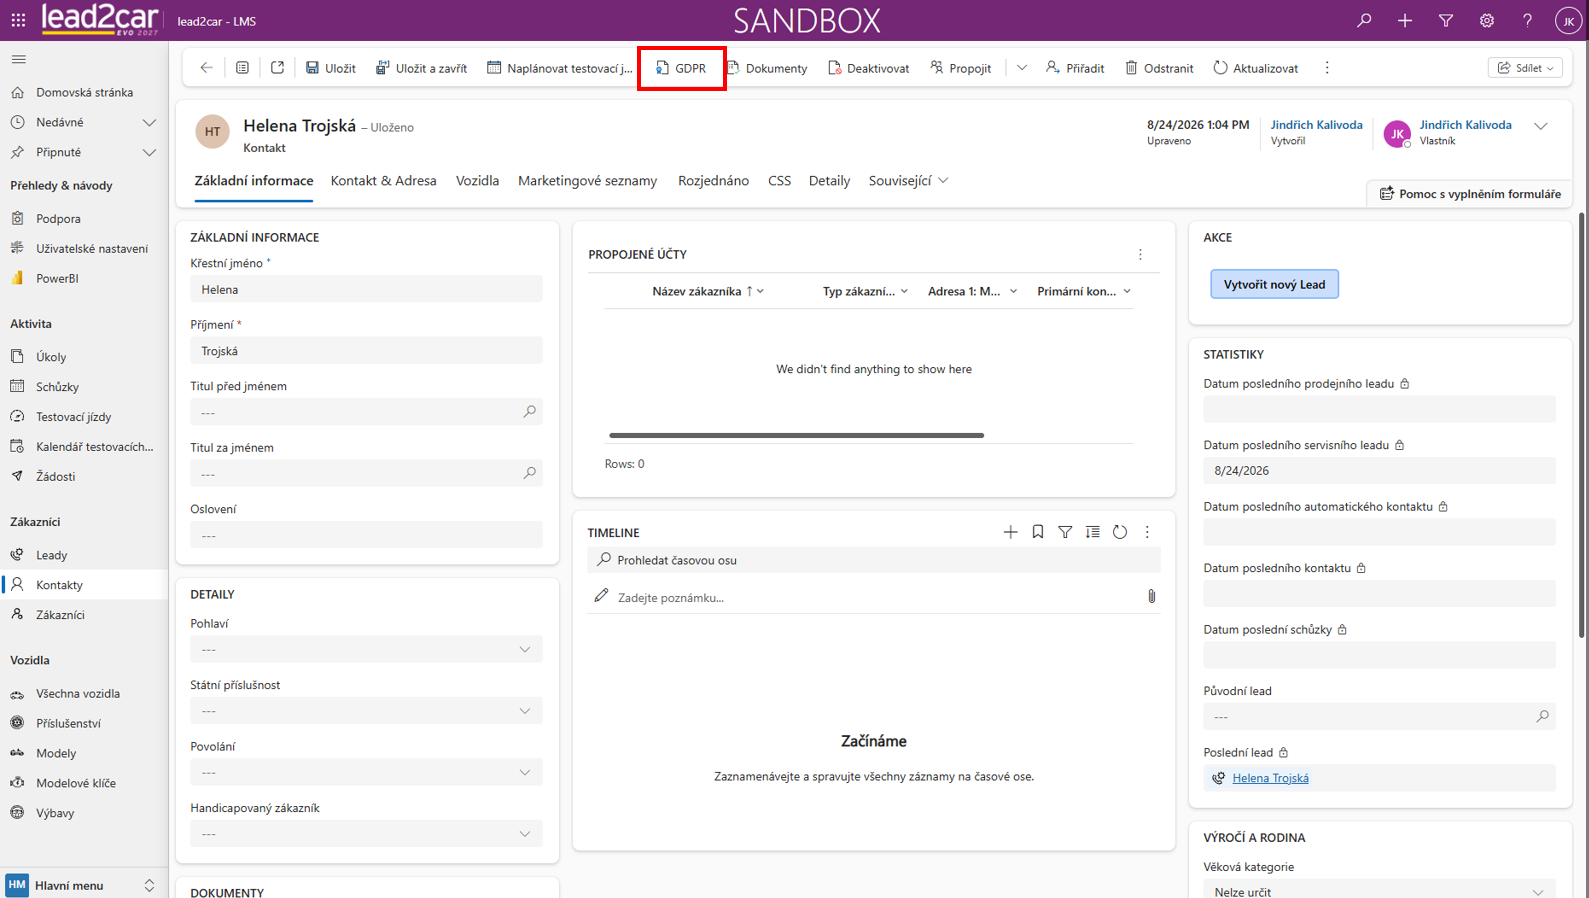Click Vytvořit nový Lead button
This screenshot has height=898, width=1589.
[1274, 284]
